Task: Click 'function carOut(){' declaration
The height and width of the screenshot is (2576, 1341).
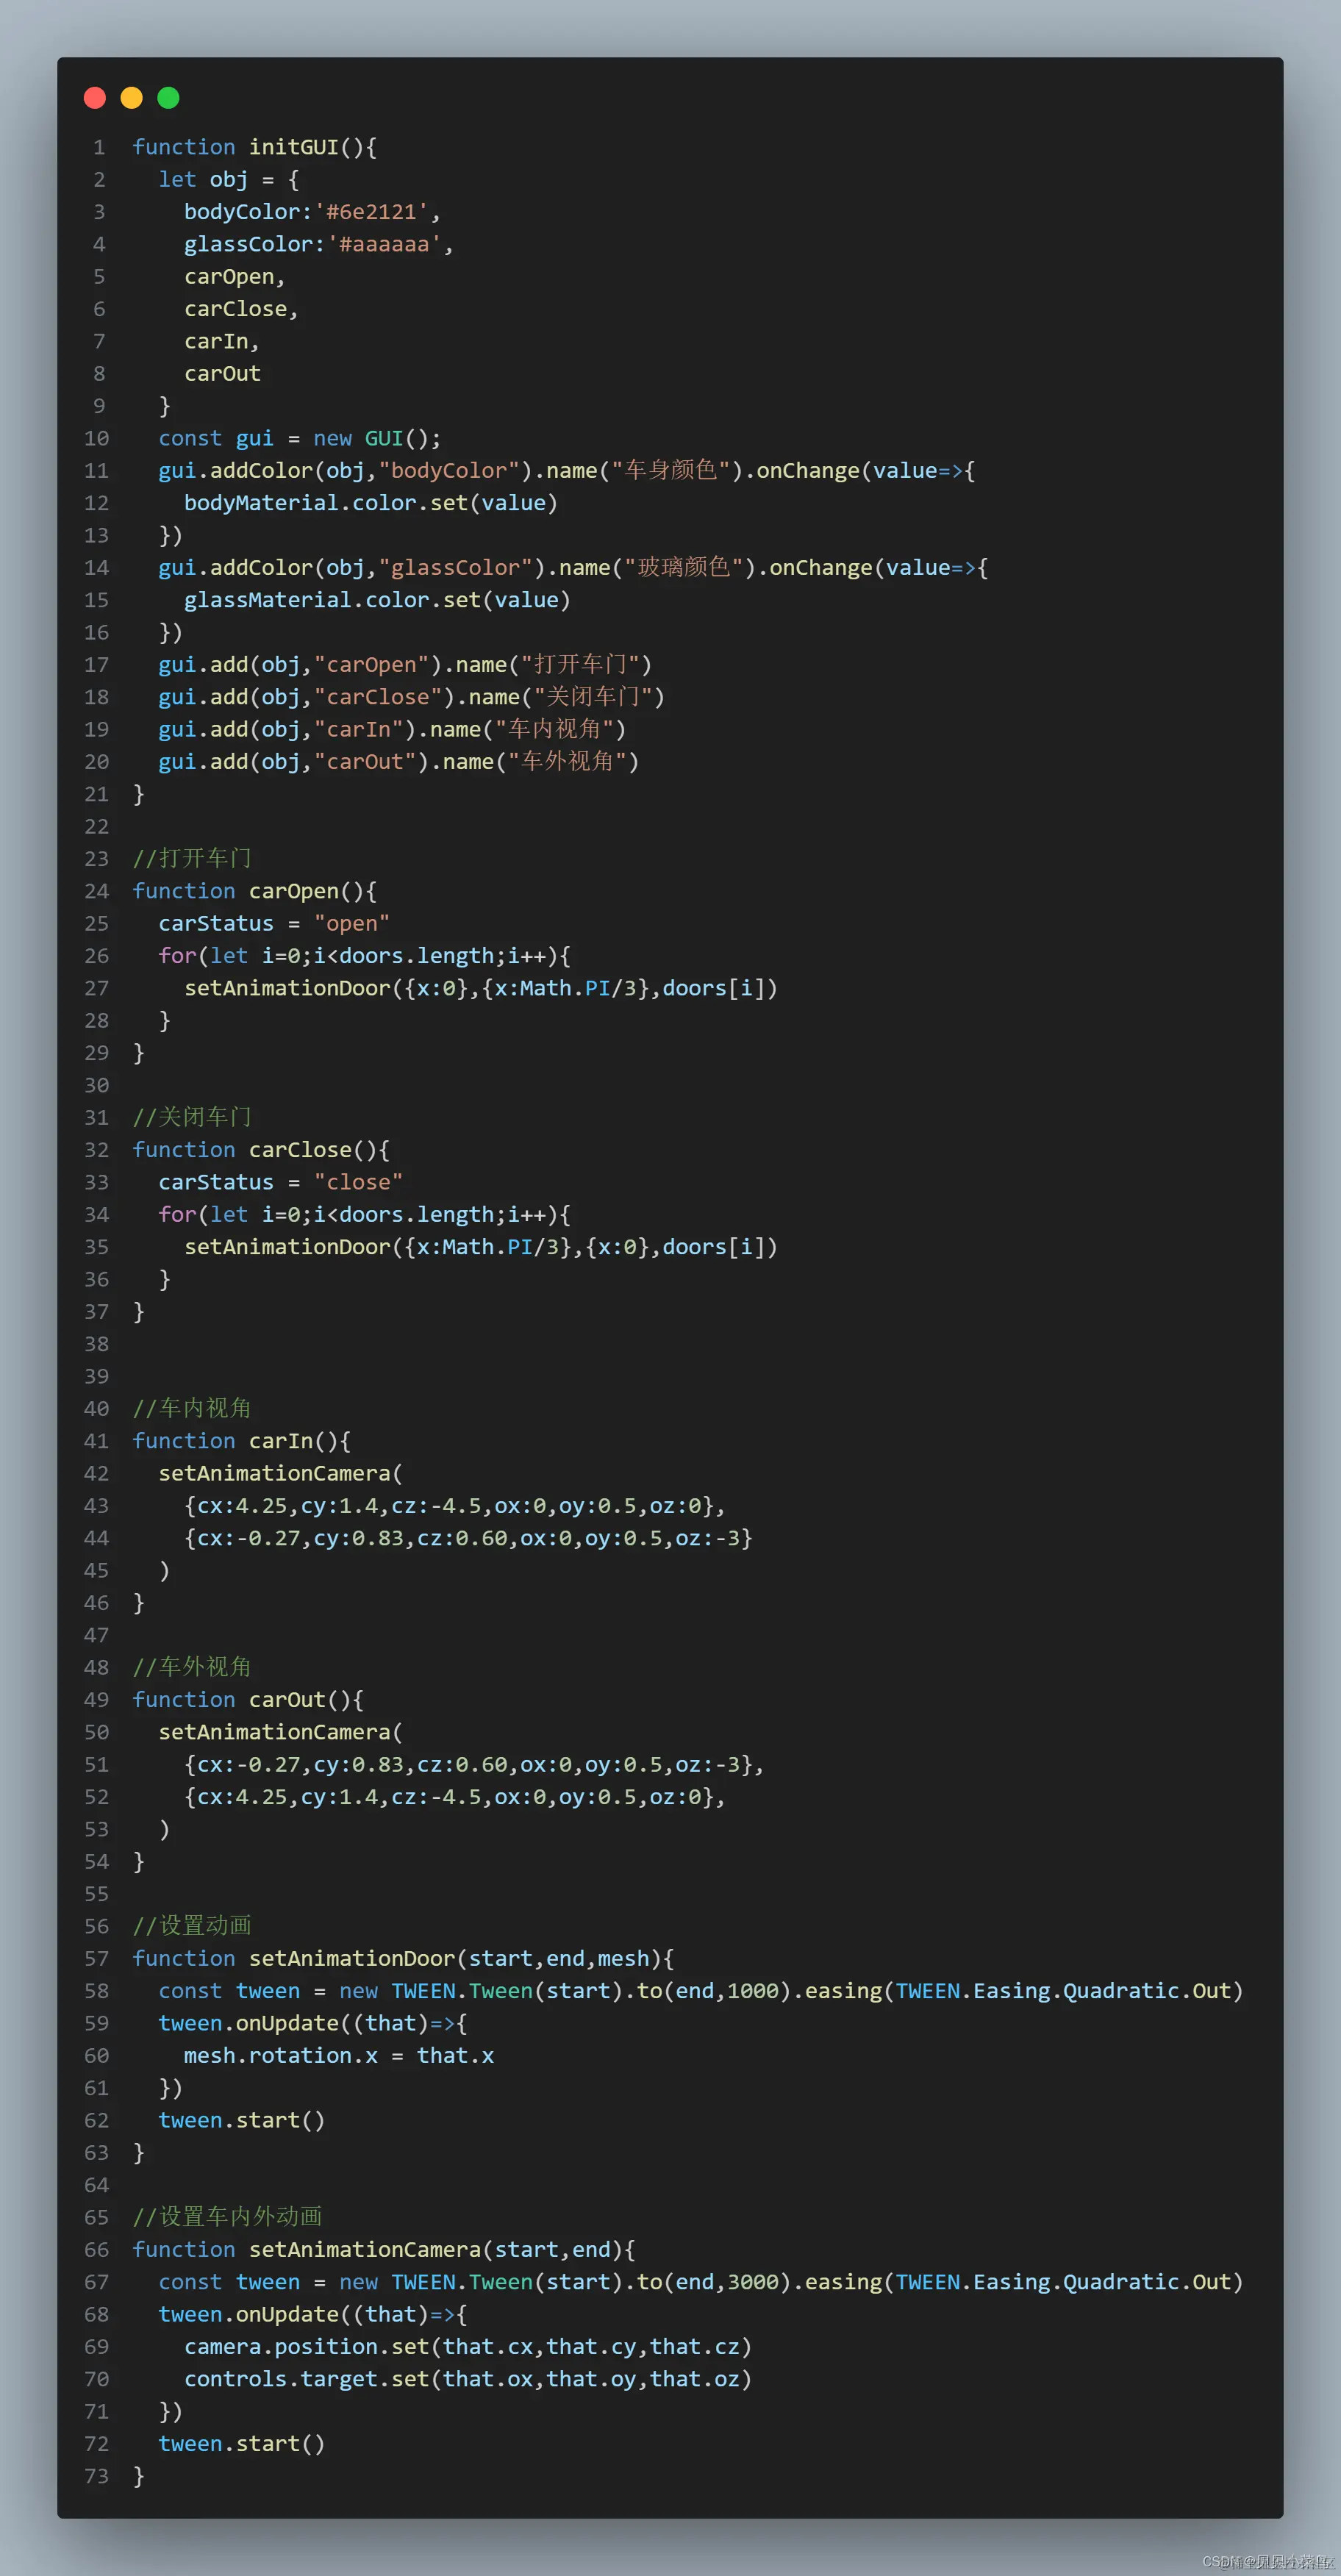Action: pyautogui.click(x=248, y=1700)
